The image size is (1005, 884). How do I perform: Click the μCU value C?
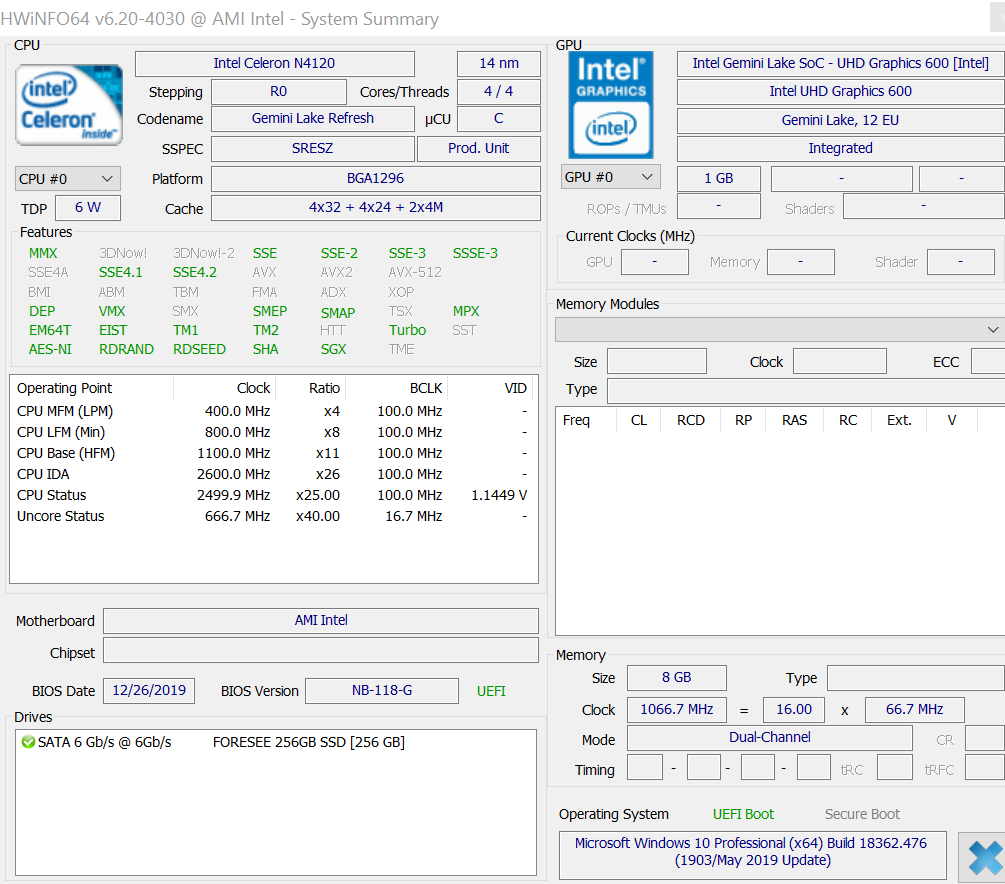[499, 119]
